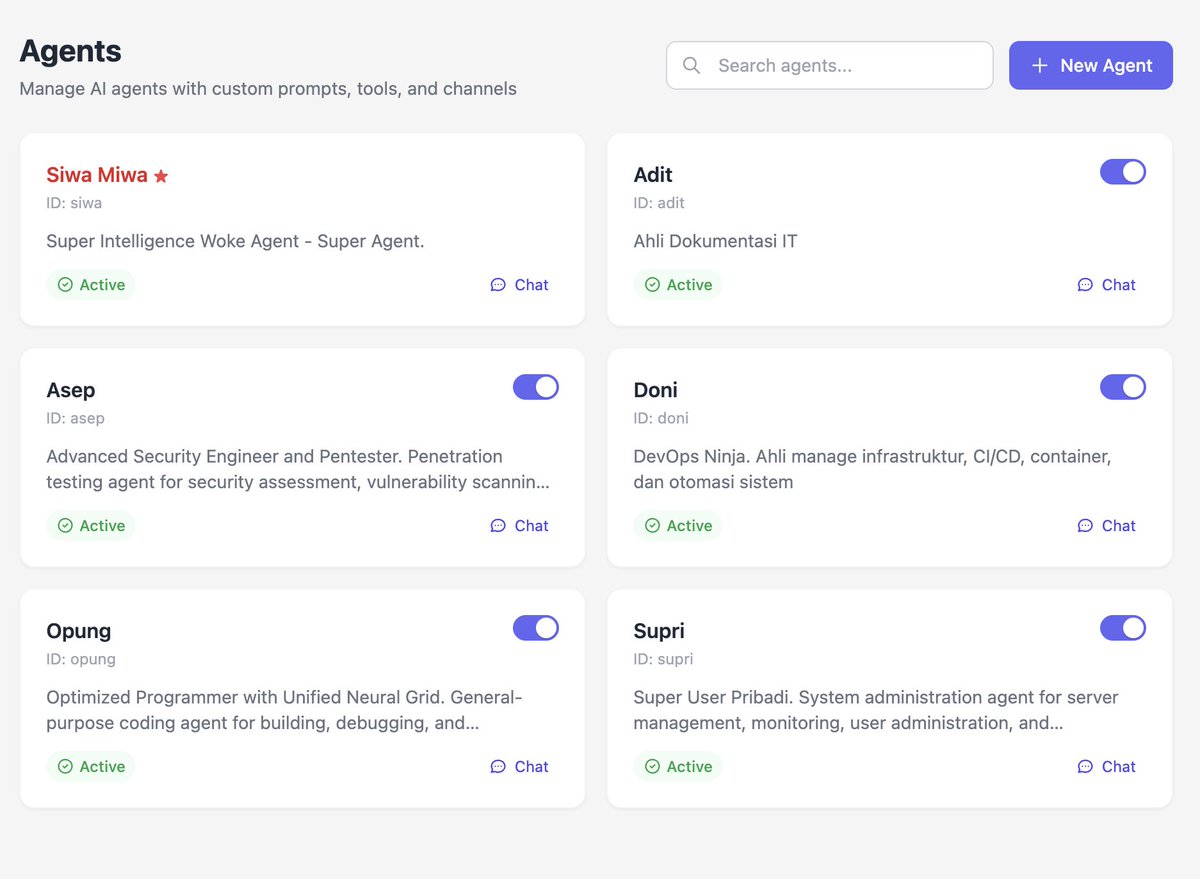Click 'ID: opung' text
This screenshot has width=1200, height=879.
click(x=81, y=659)
